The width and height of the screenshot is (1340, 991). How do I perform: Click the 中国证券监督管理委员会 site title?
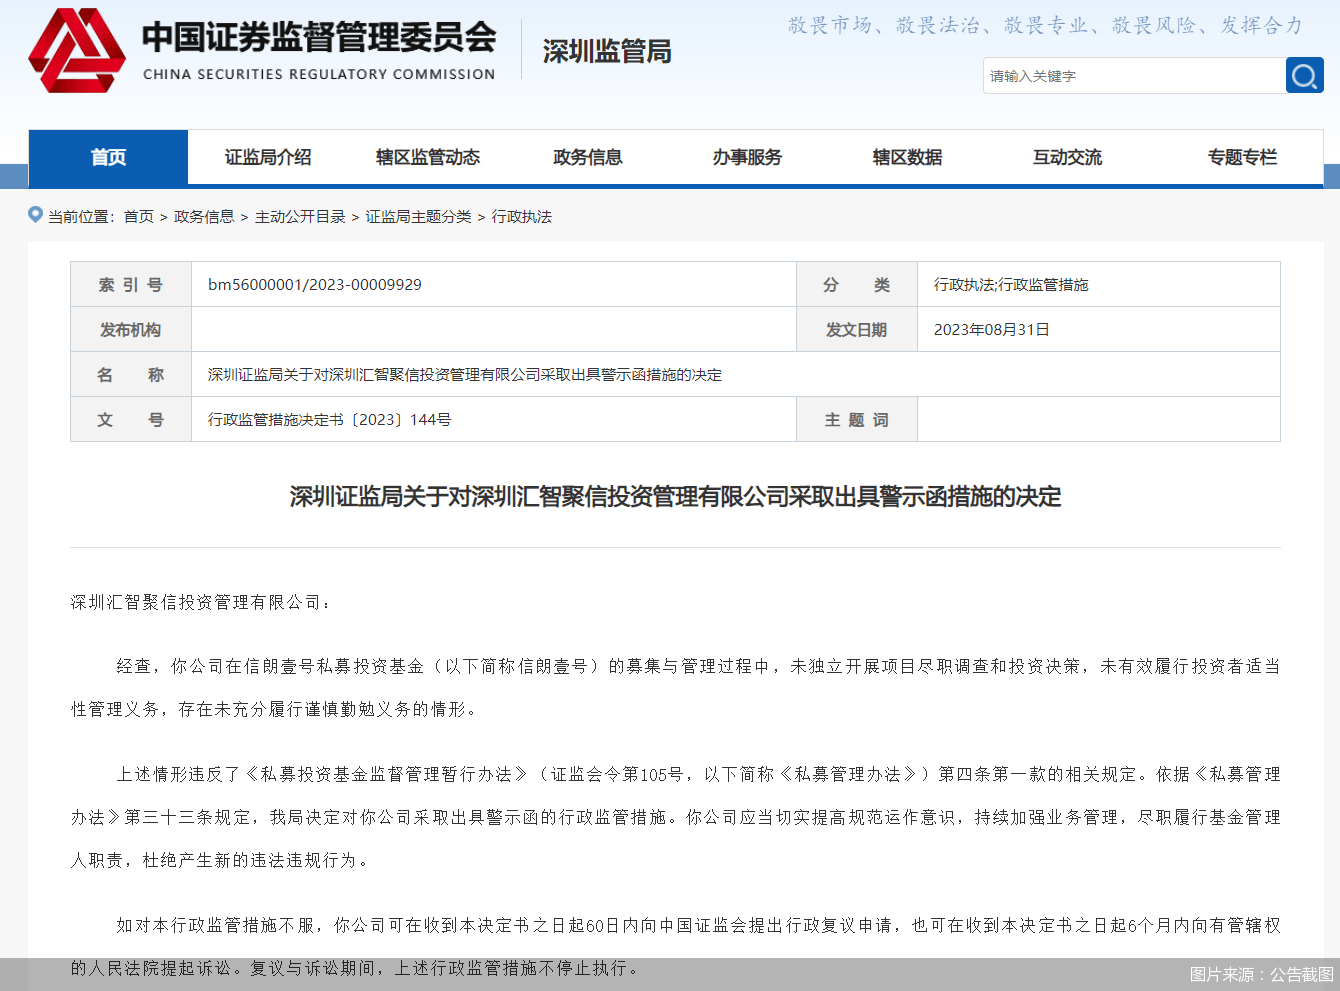[x=319, y=38]
